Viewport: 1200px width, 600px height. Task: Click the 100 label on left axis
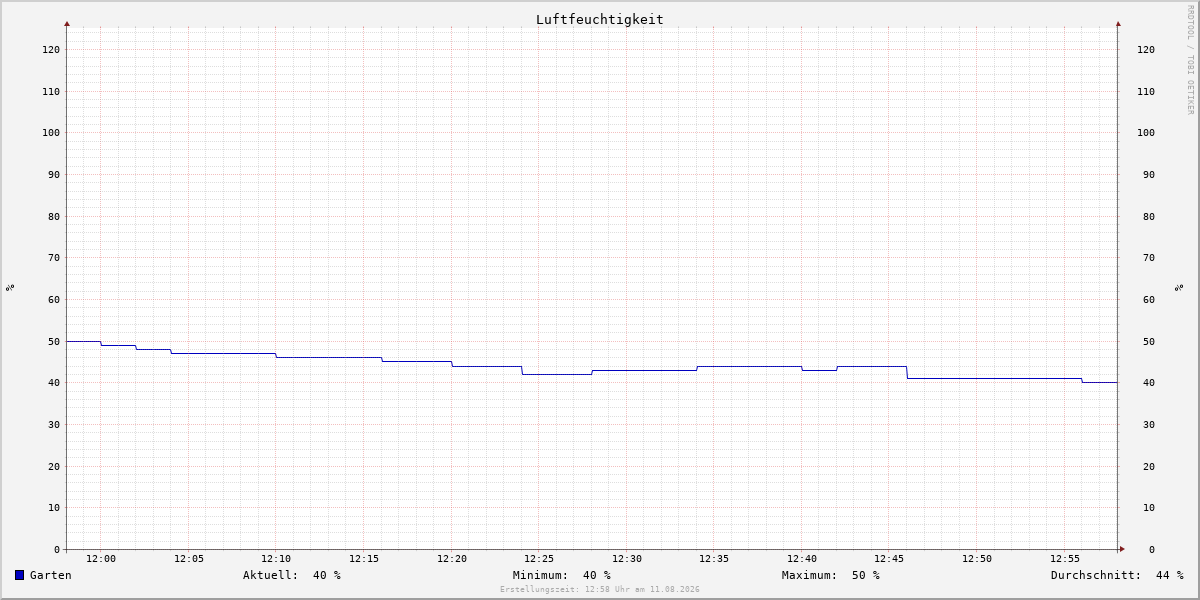[51, 132]
